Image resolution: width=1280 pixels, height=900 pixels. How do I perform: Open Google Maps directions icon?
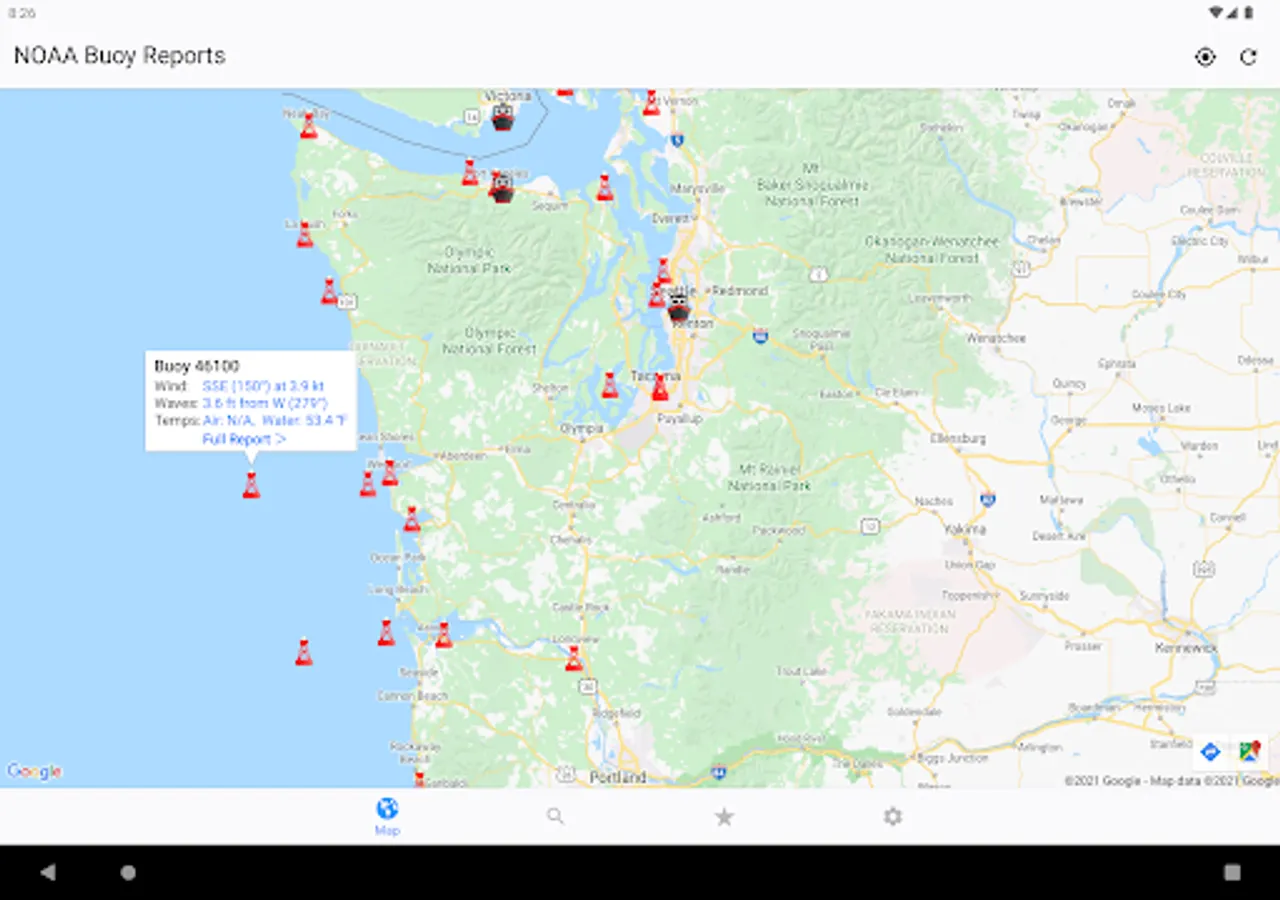pyautogui.click(x=1211, y=752)
